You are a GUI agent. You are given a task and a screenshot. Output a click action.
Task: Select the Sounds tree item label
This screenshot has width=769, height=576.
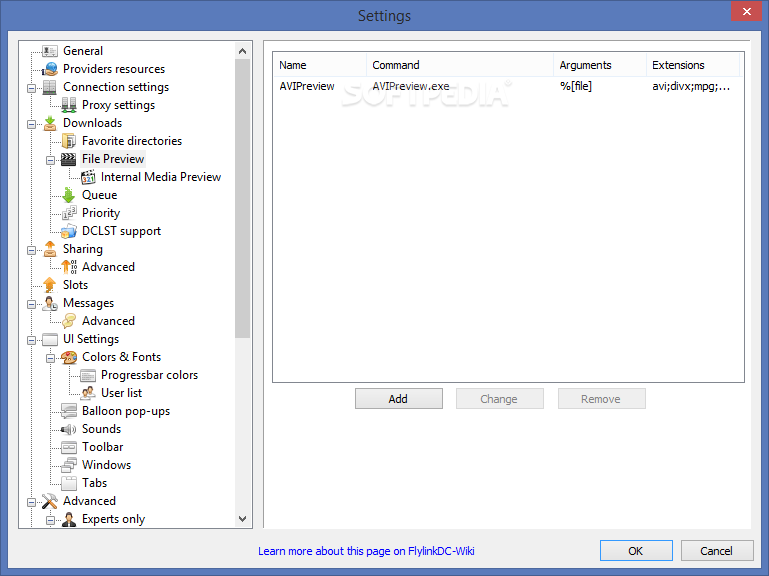coord(102,429)
